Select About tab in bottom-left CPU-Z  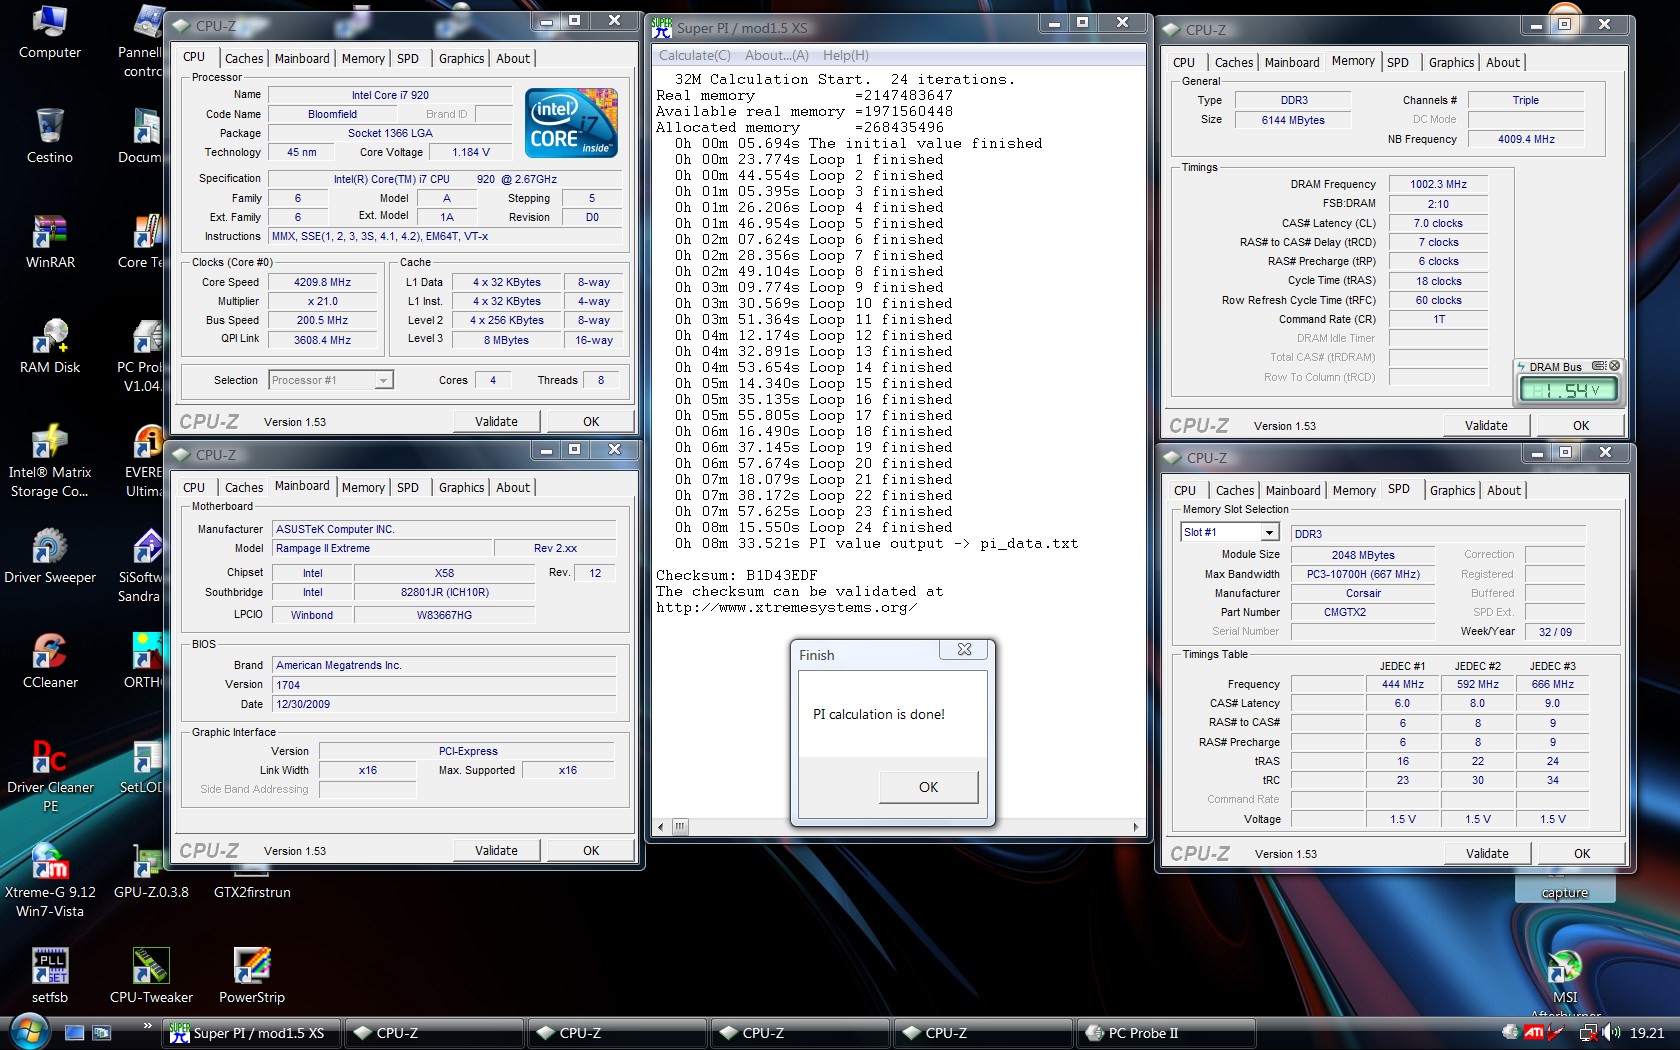(x=513, y=488)
